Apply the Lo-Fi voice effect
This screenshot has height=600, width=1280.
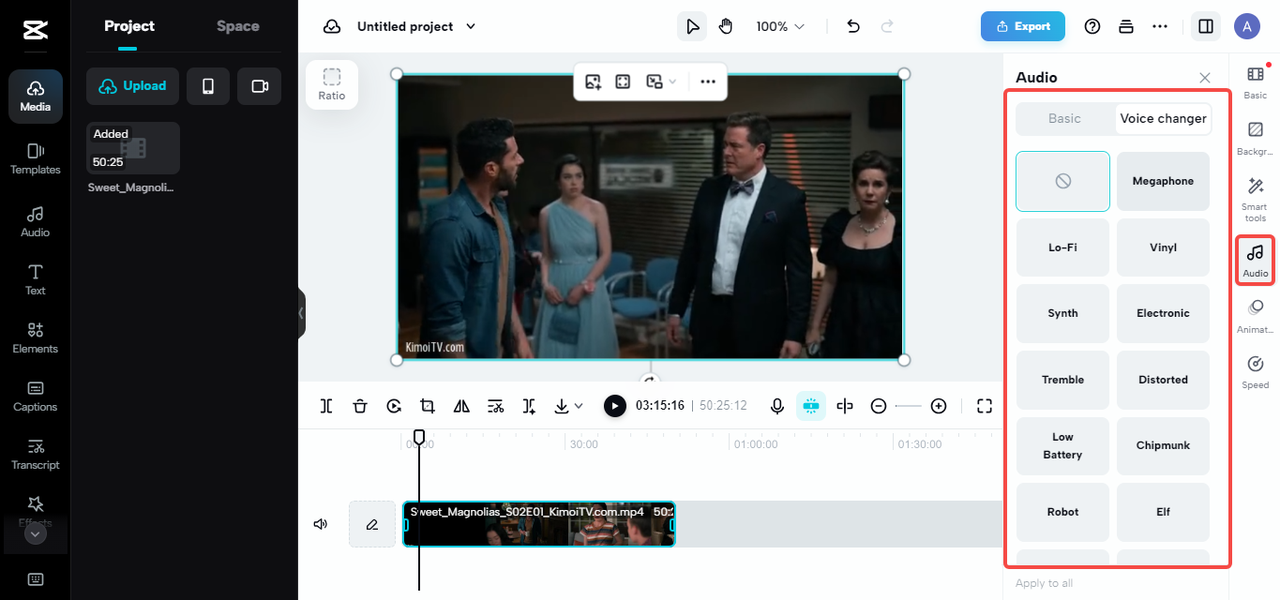coord(1062,247)
